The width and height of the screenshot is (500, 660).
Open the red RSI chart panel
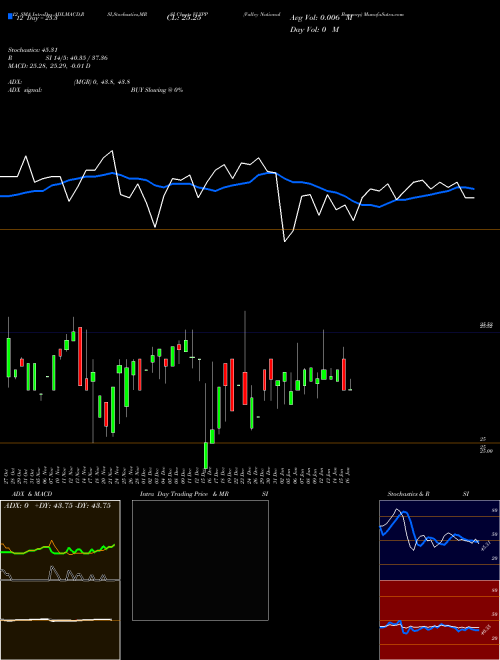pos(439,620)
